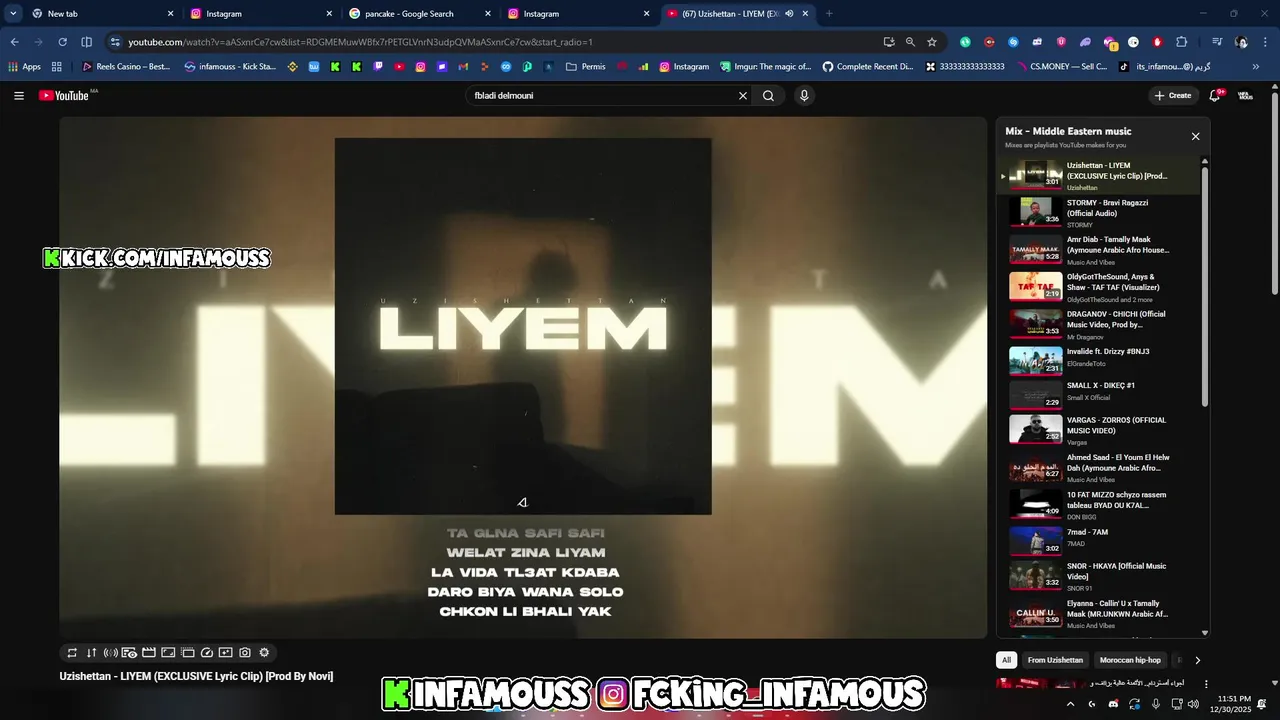The image size is (1280, 720).
Task: Open the infamouss - Kick Sta... bookmark
Action: coord(230,67)
